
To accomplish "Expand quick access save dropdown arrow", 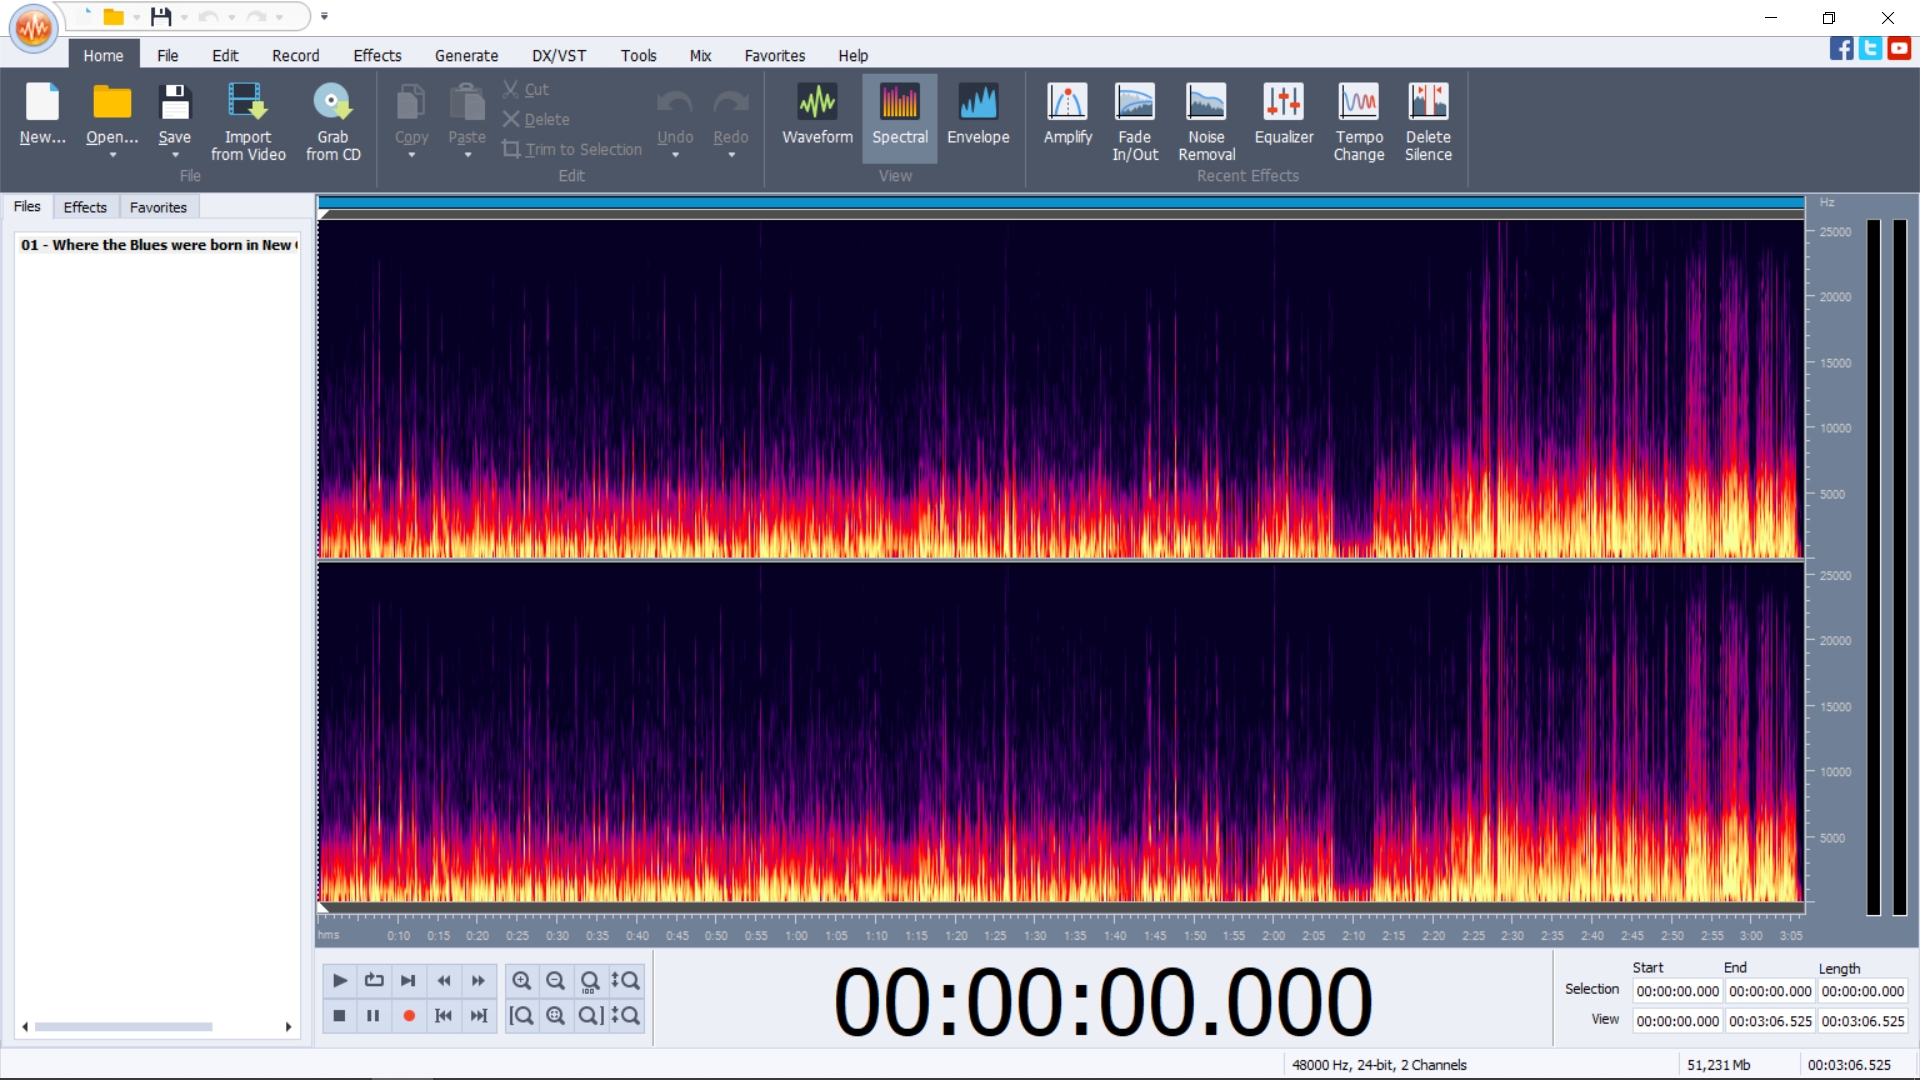I will 184,17.
